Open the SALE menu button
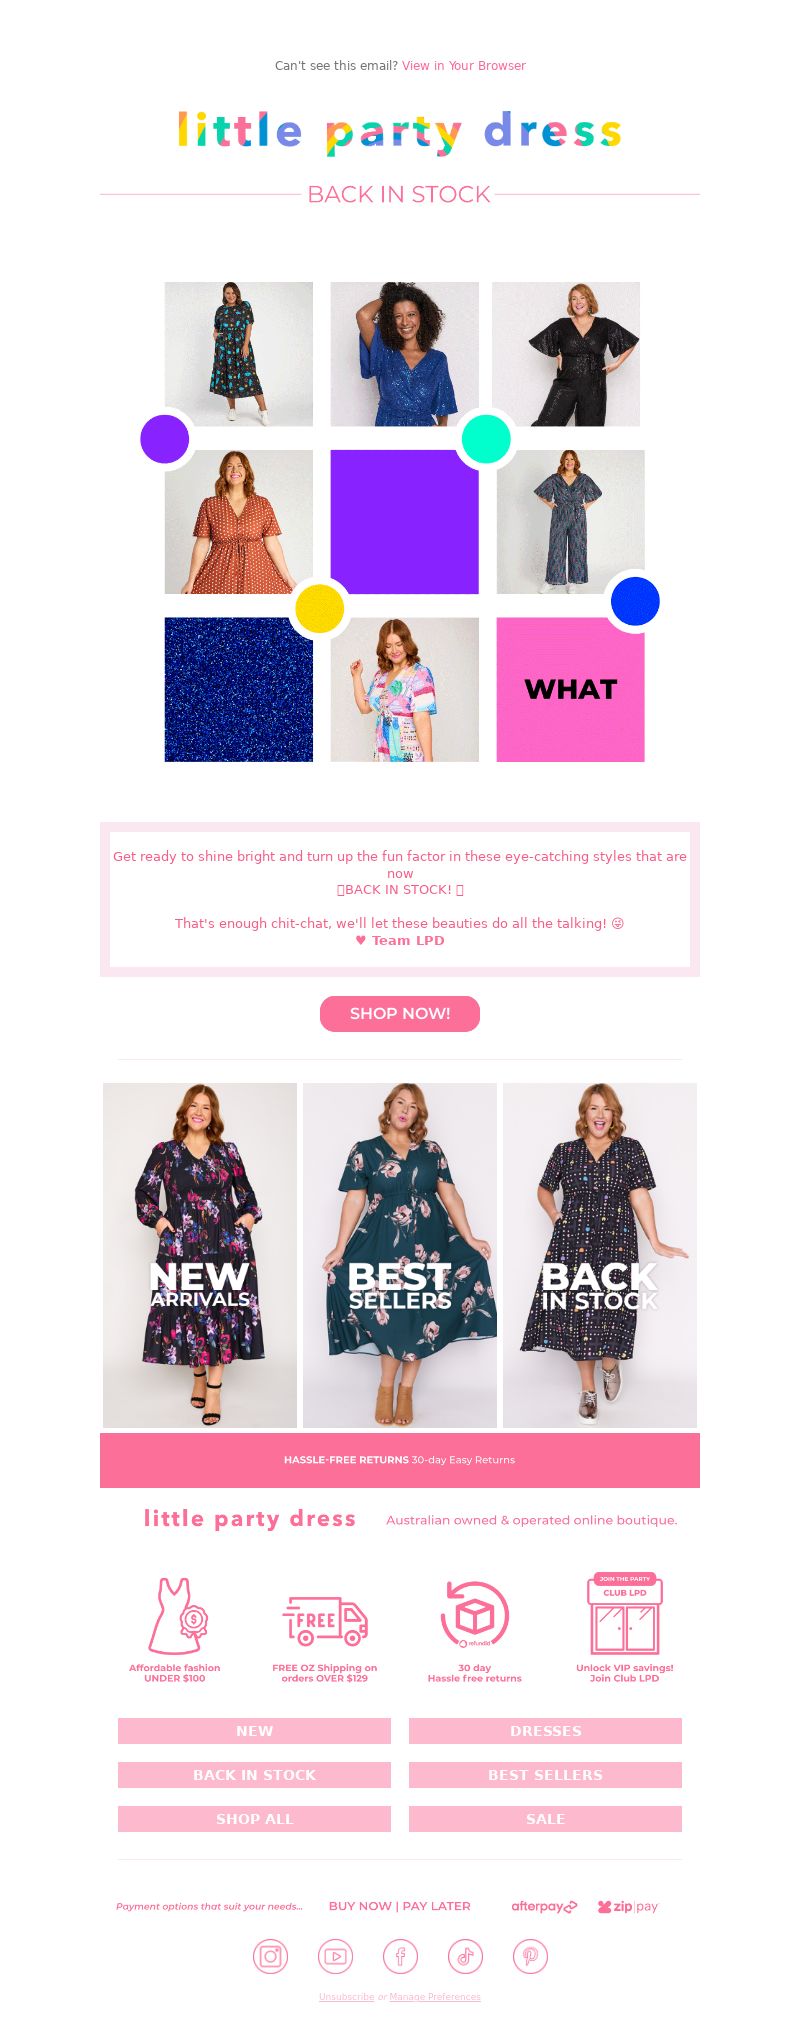 [x=545, y=1819]
